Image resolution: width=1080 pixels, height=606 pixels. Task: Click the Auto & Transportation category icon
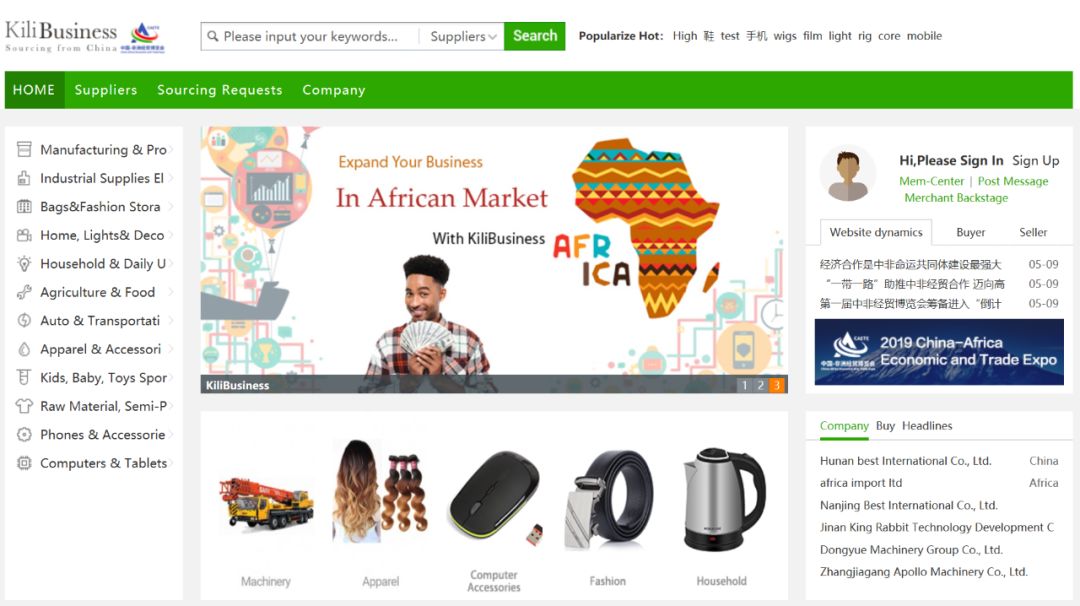click(x=24, y=320)
